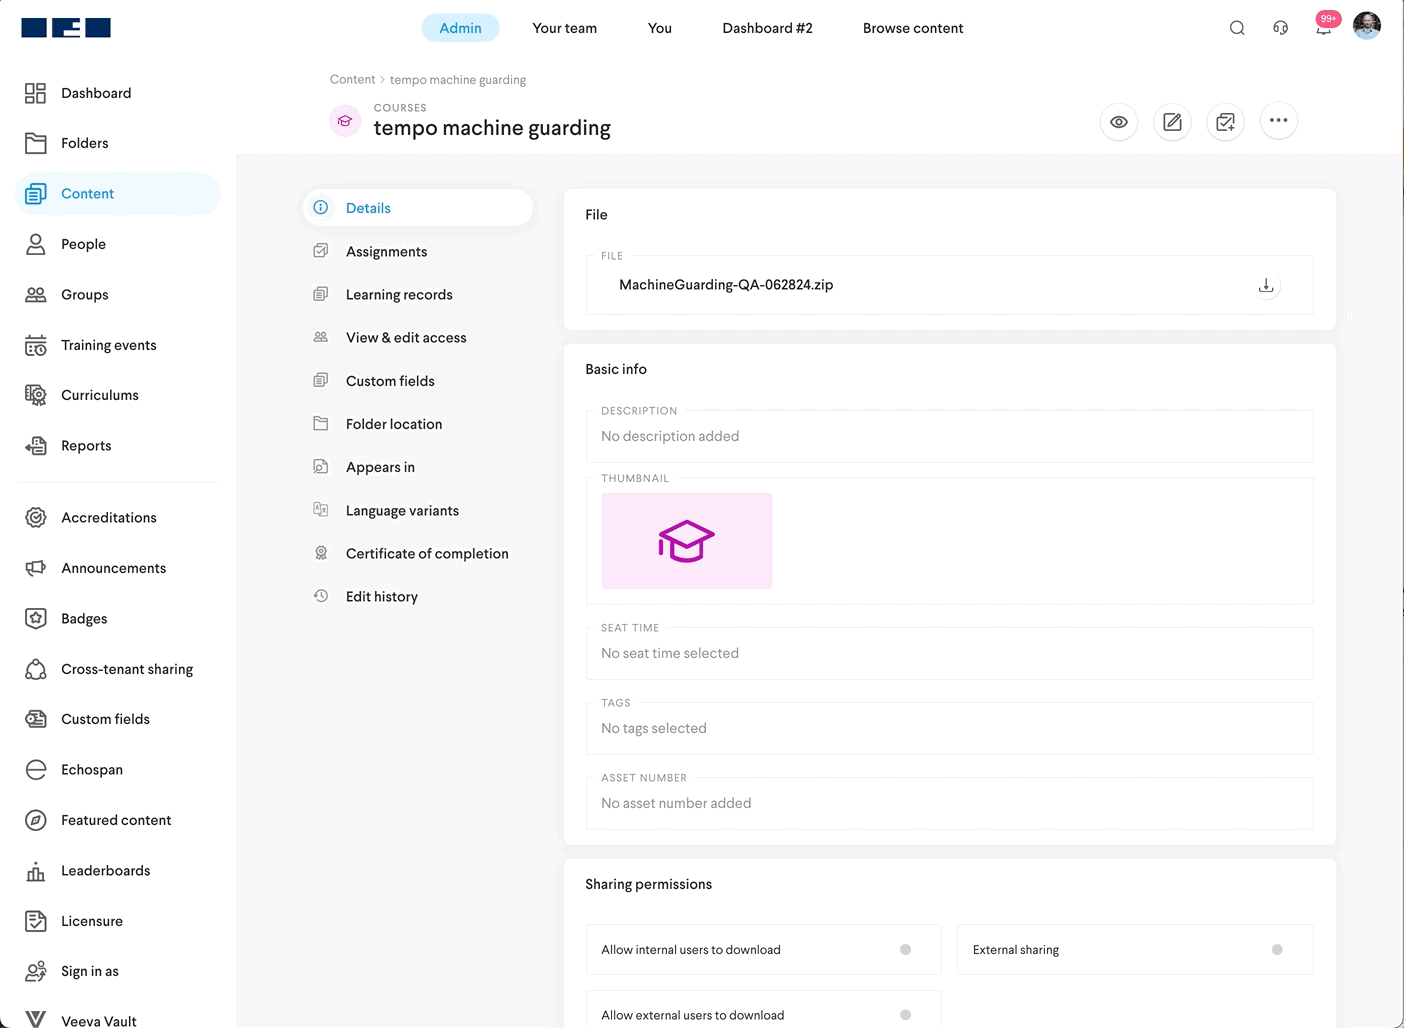
Task: Open the notifications bell with 99+ badge
Action: (x=1323, y=28)
